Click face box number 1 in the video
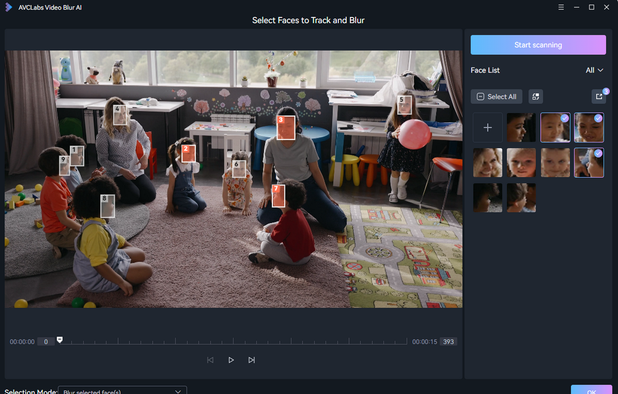 [77, 156]
